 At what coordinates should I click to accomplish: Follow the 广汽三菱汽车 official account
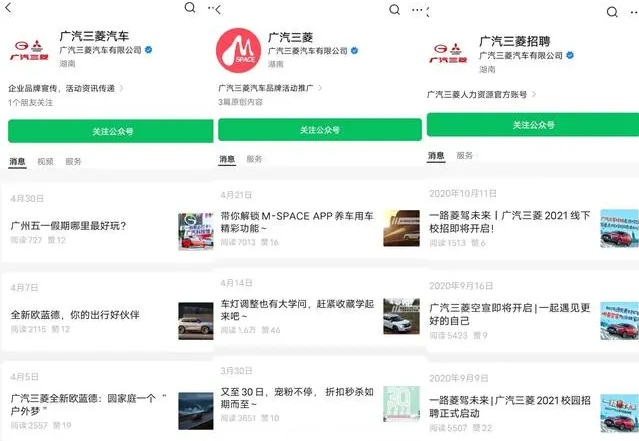(x=110, y=131)
